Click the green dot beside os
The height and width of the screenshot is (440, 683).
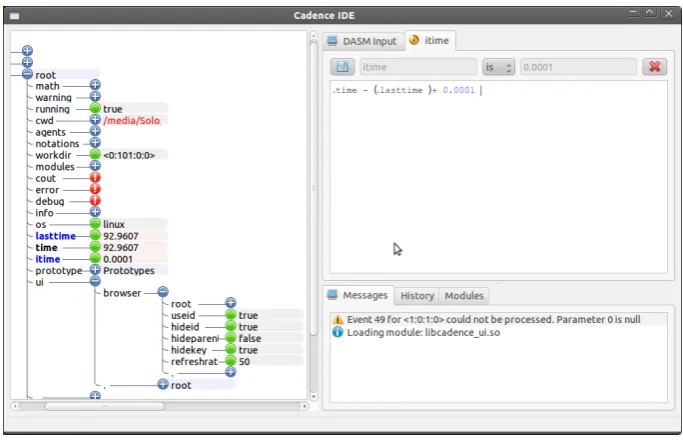tap(95, 223)
